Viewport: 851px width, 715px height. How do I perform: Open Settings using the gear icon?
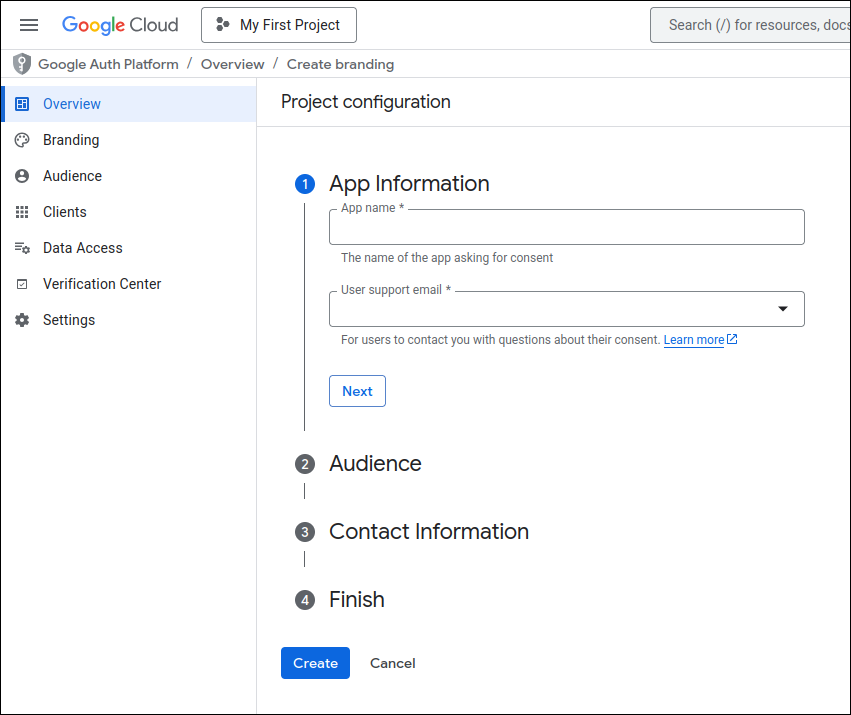pyautogui.click(x=21, y=319)
